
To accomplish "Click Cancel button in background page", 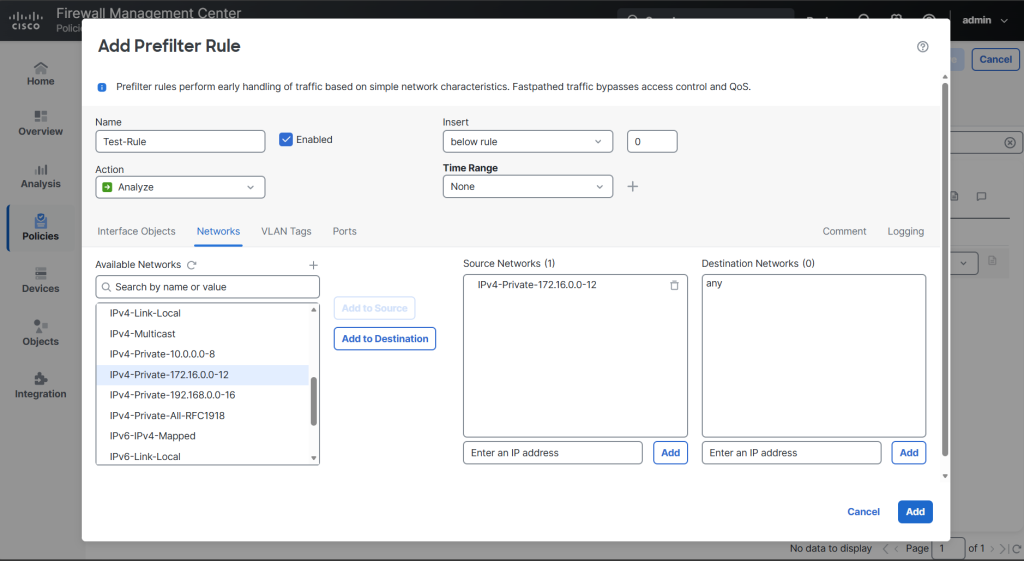I will tap(995, 59).
